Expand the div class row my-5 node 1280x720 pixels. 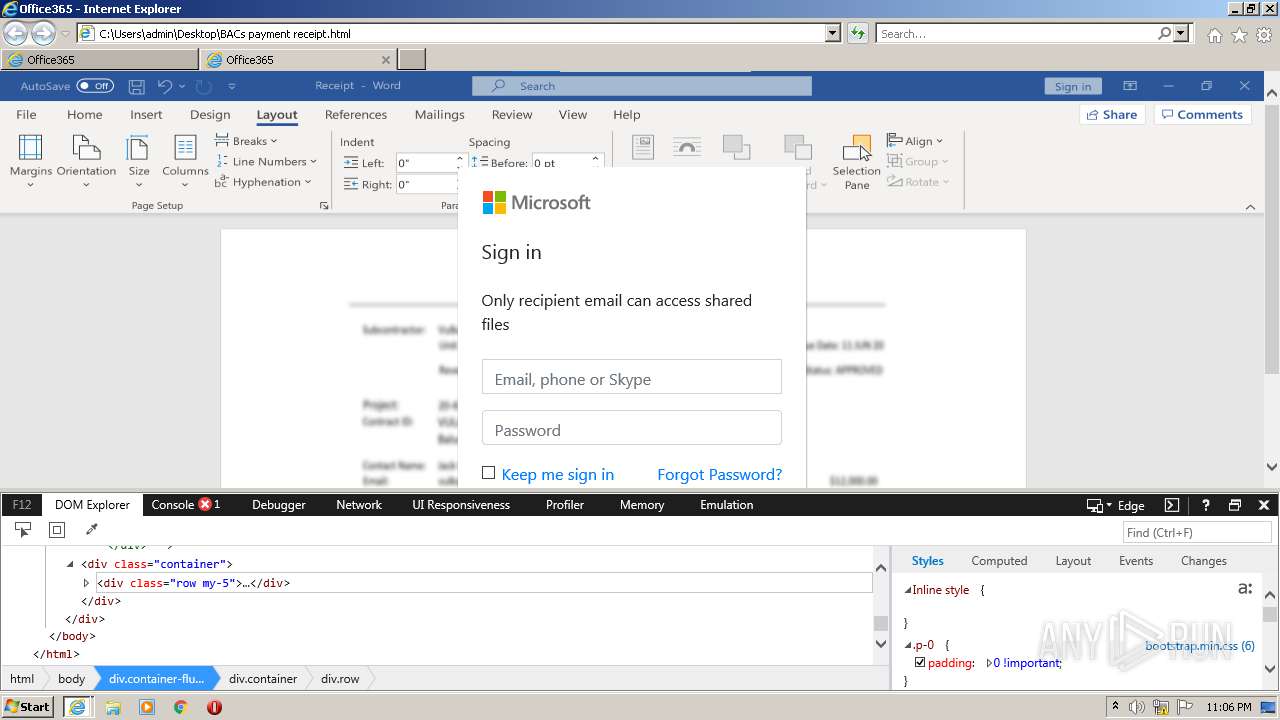(x=87, y=583)
